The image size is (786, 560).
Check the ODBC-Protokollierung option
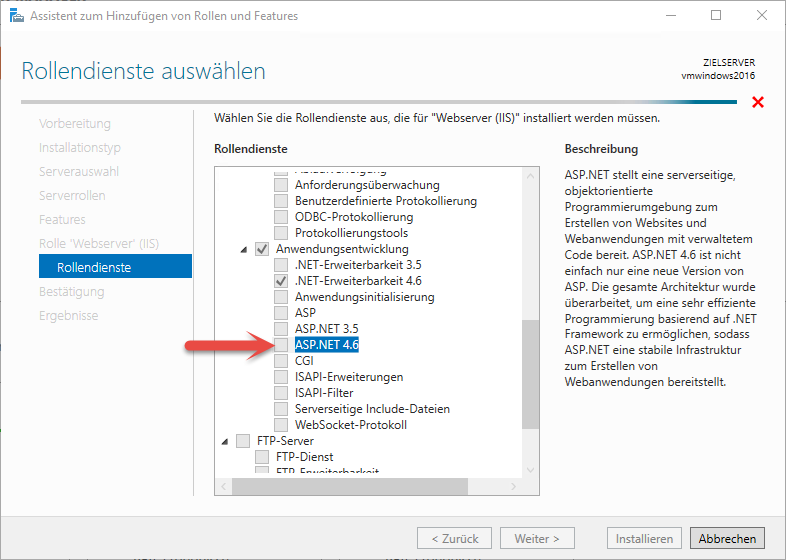[281, 217]
